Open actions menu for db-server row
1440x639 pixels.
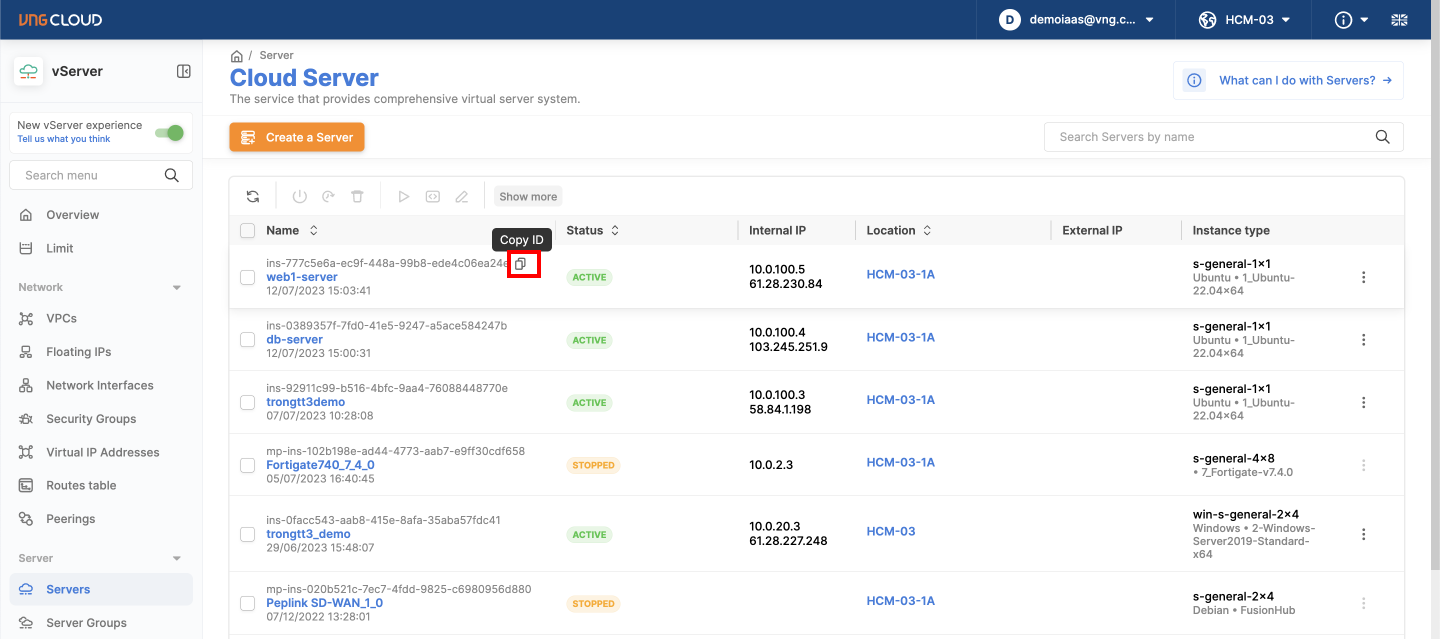[x=1363, y=340]
